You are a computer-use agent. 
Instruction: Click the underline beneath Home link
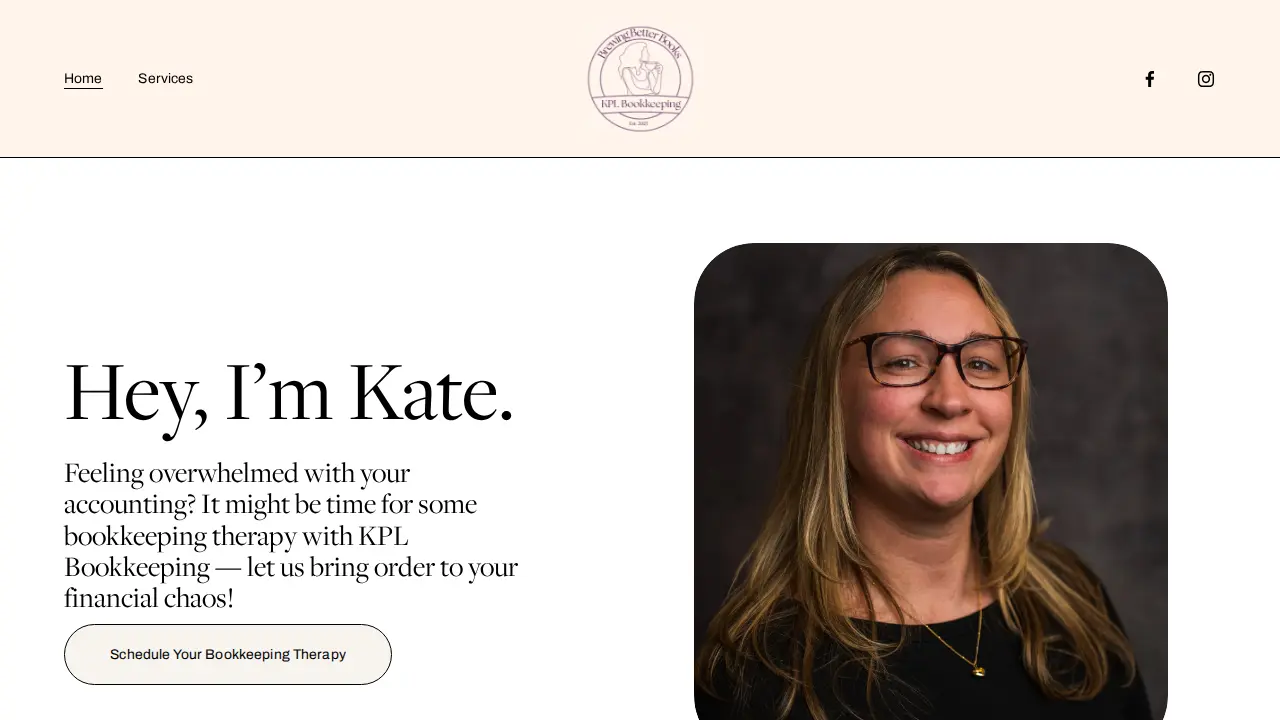(83, 88)
